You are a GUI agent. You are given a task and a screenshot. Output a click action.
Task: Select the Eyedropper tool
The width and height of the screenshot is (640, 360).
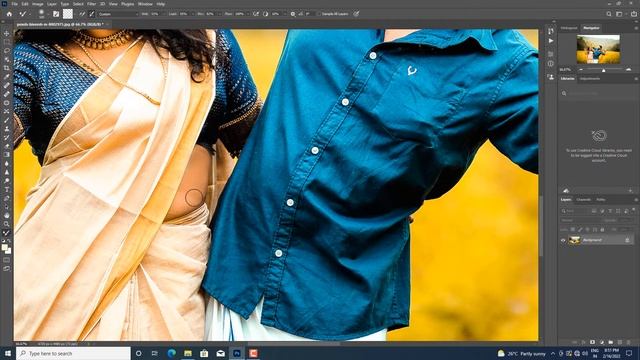7,77
